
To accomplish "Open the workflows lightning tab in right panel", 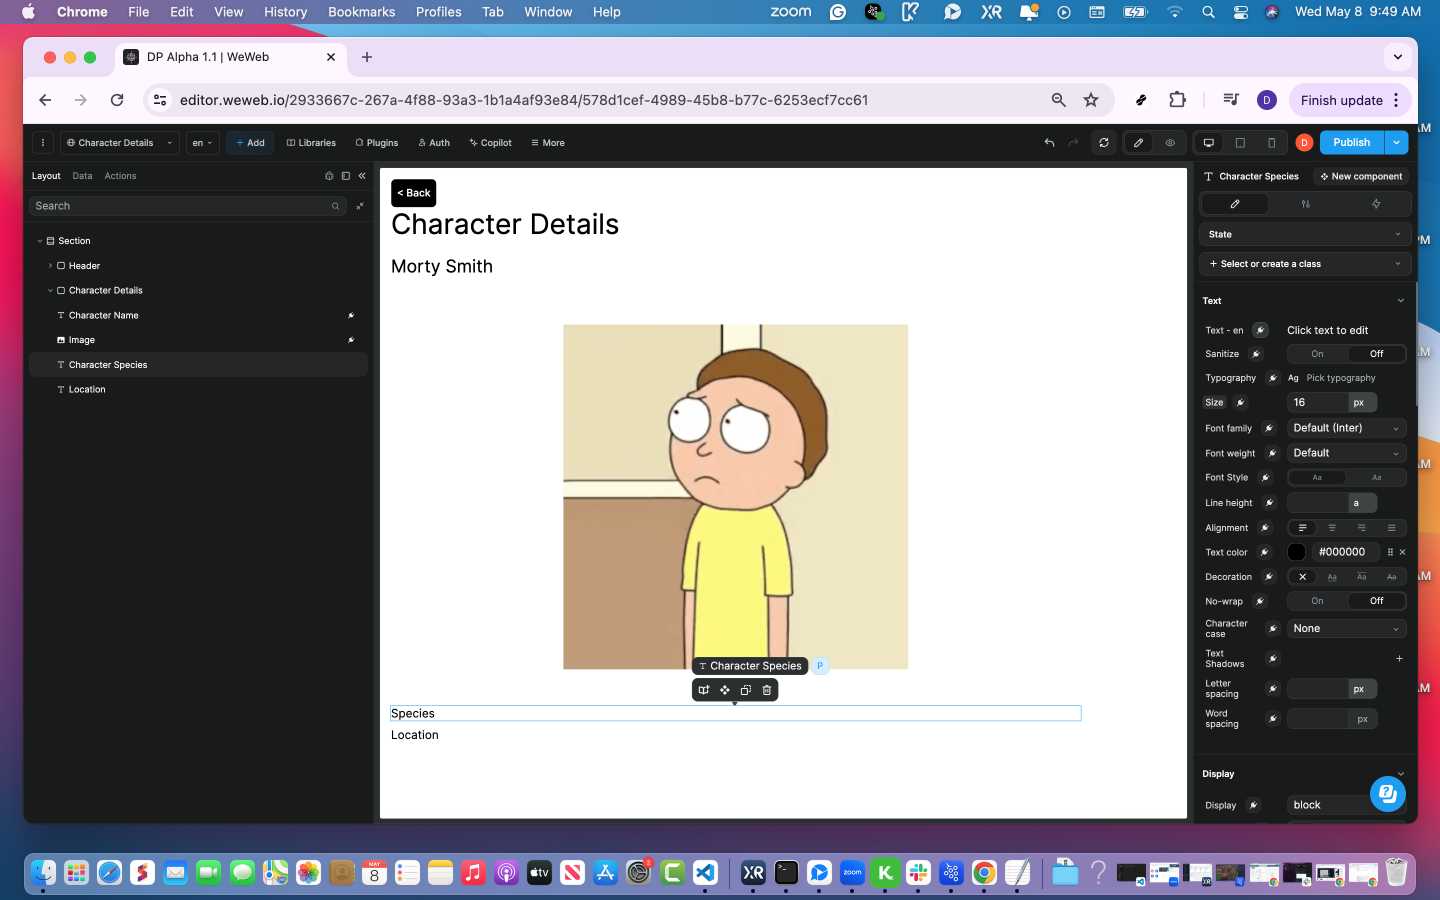I will point(1376,204).
